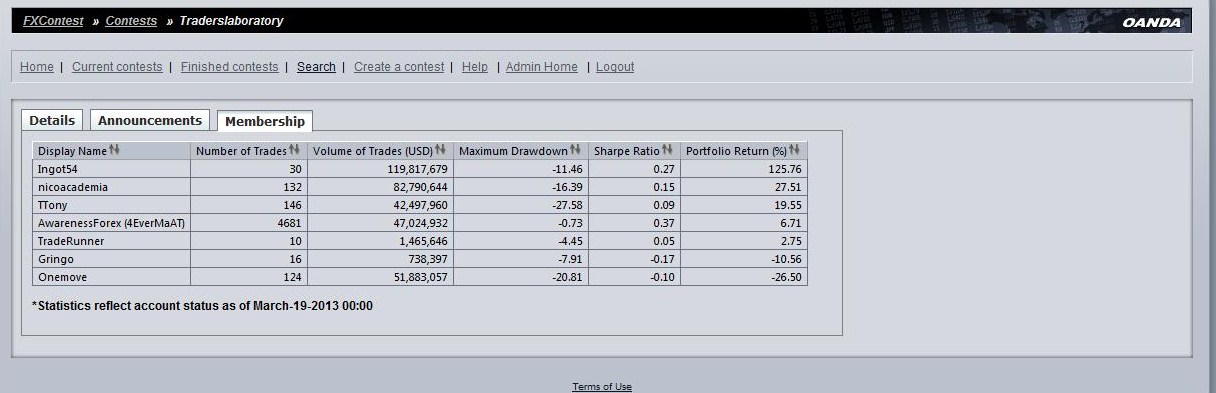
Task: Click drawdown value -0.73
Action: [570, 223]
